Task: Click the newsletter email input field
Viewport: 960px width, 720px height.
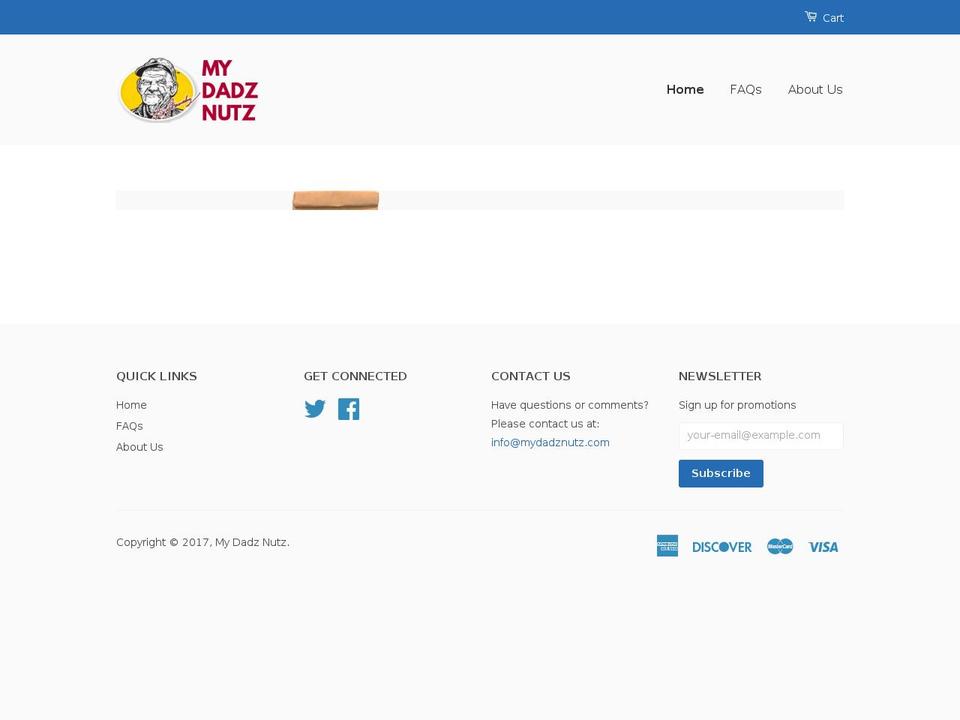Action: pyautogui.click(x=761, y=435)
